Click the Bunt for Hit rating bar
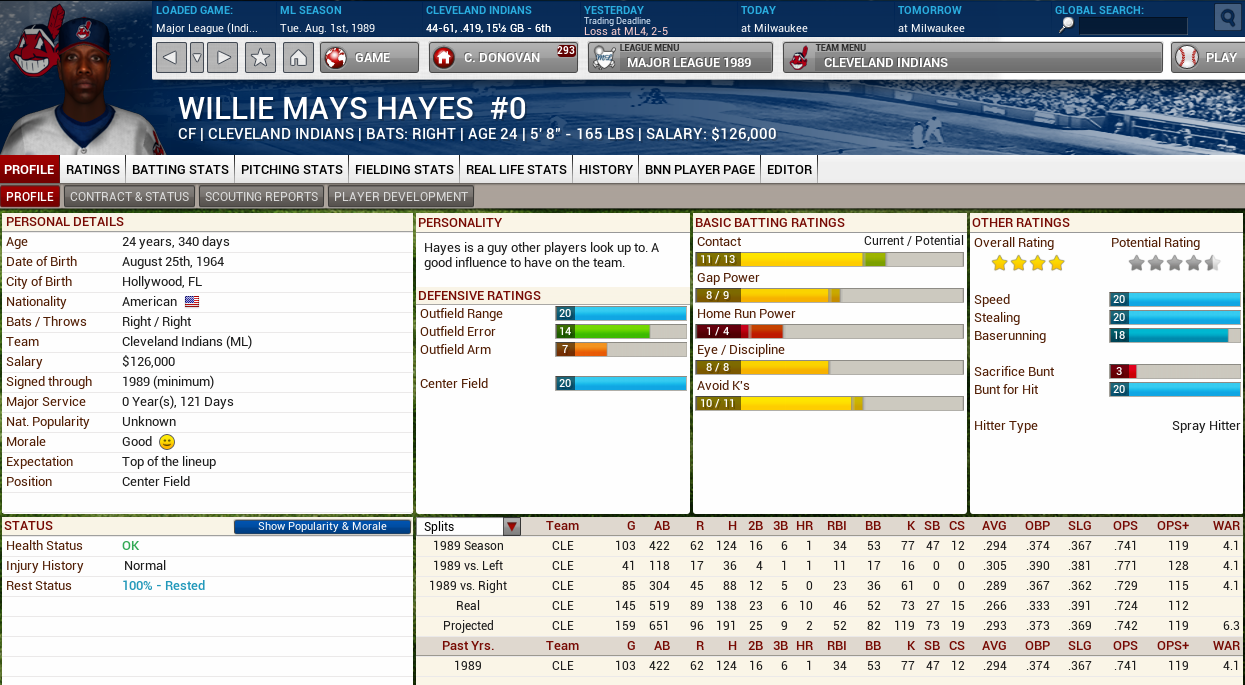 1175,389
